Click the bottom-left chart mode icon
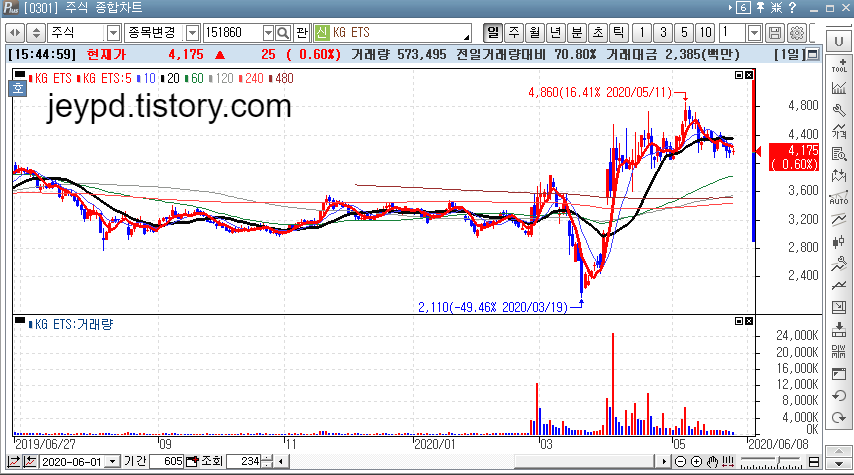Screen dimensions: 854x475 14,462
